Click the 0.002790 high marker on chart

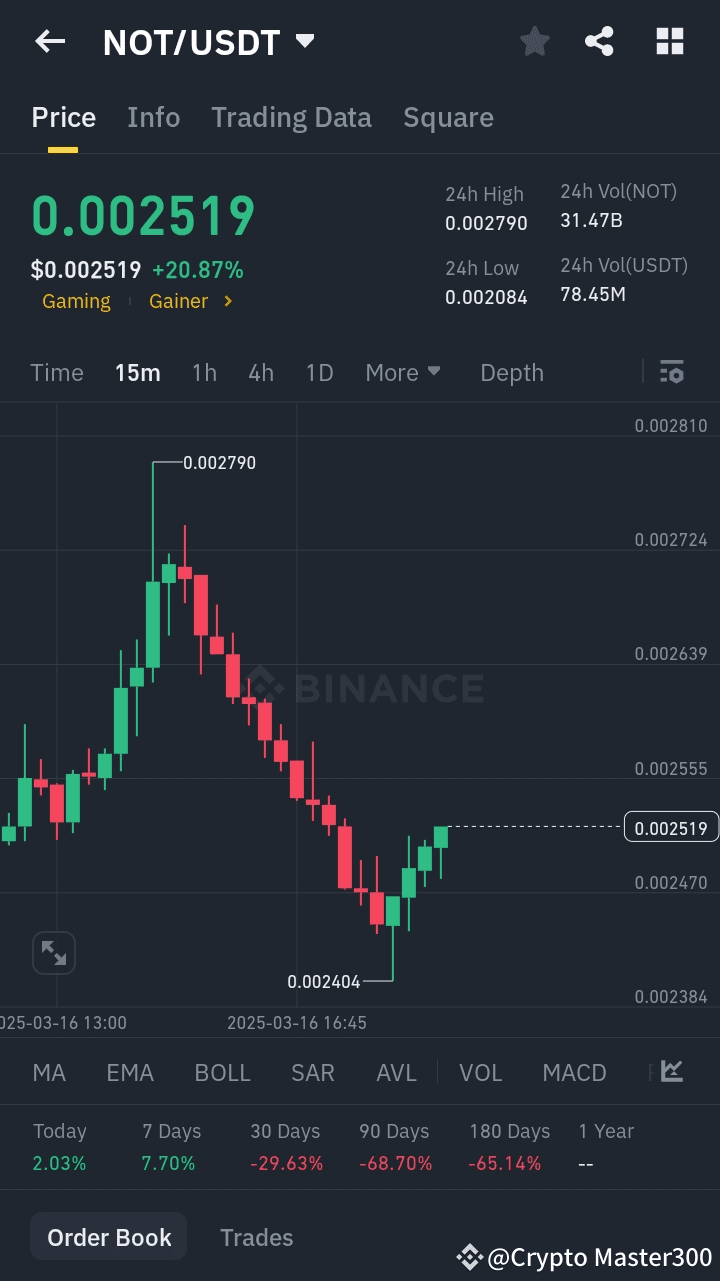tap(219, 463)
